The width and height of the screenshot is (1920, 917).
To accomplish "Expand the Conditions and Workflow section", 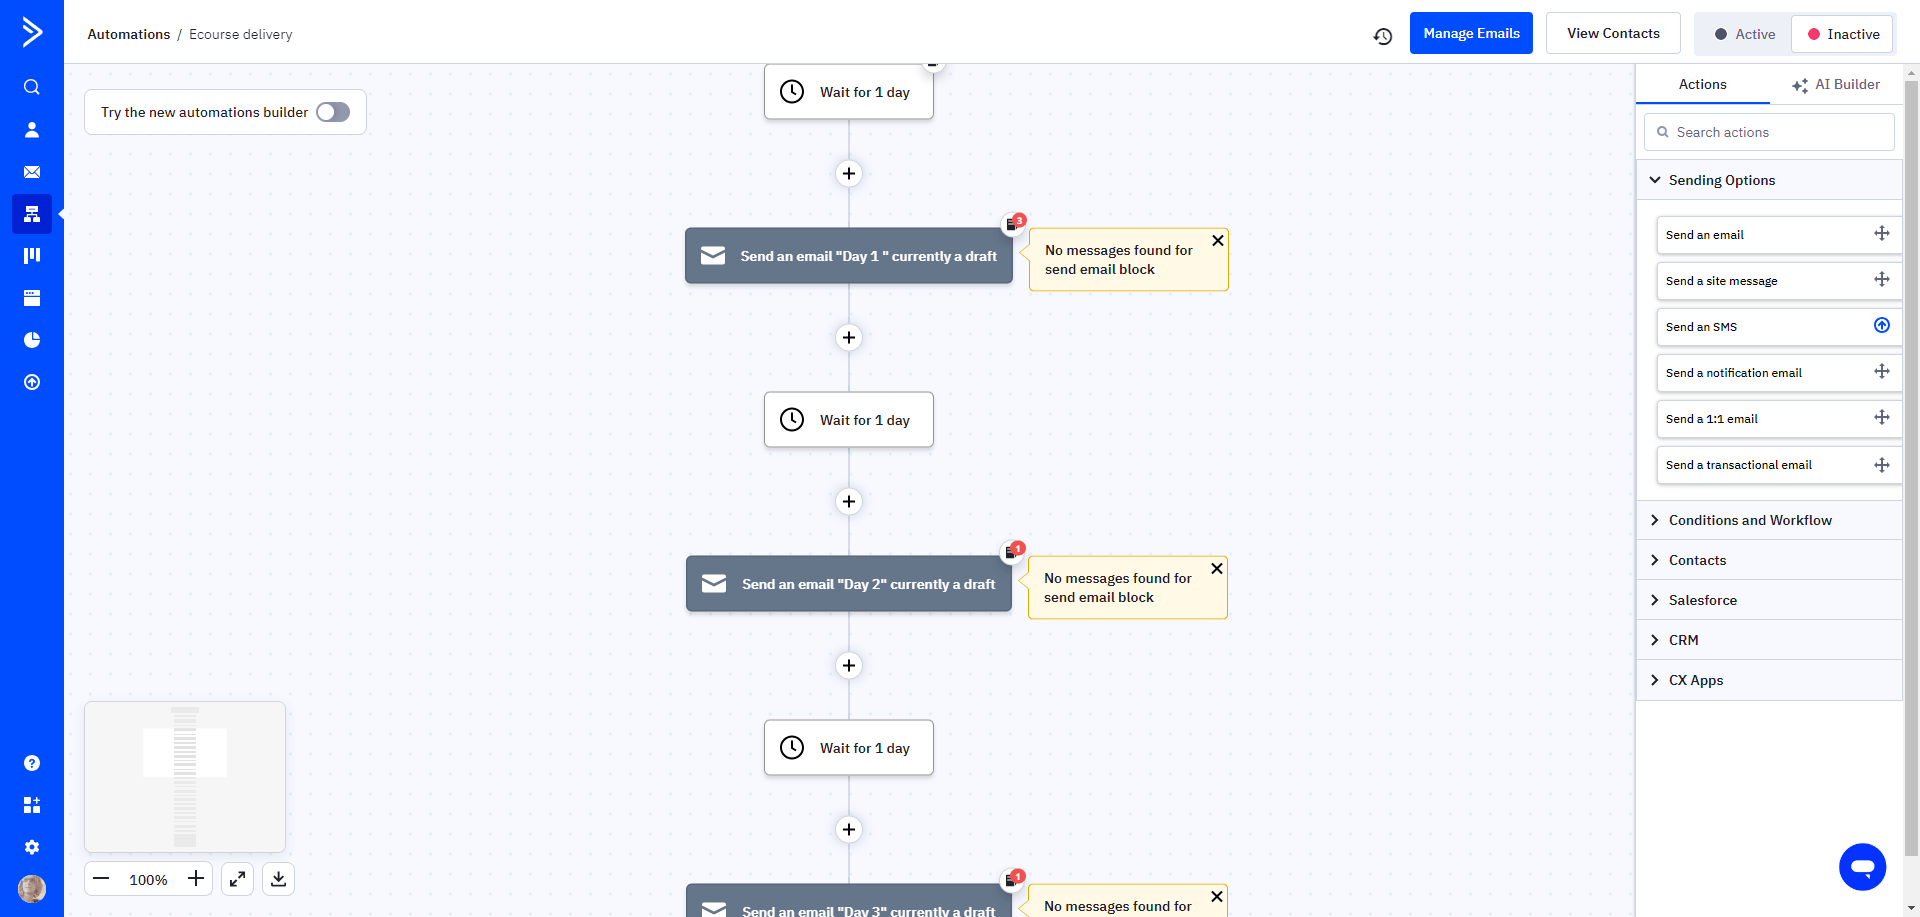I will tap(1750, 520).
